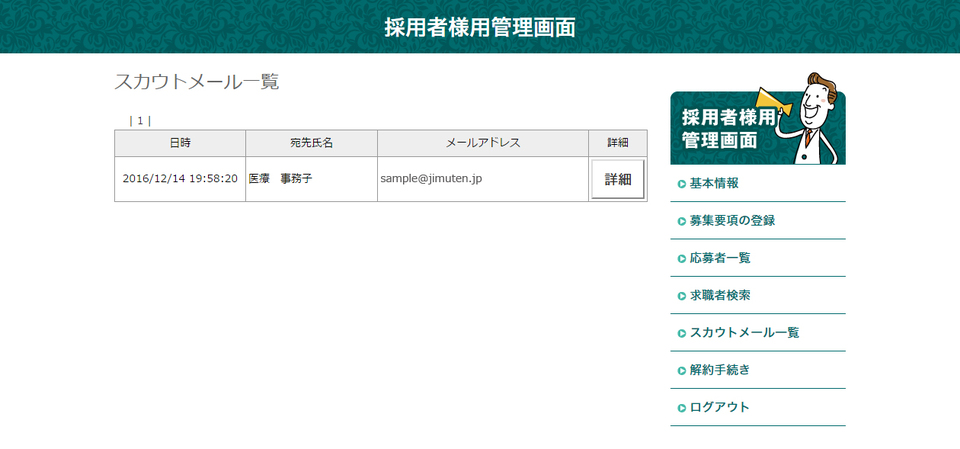Click the 宛先氏名 column header
960x449 pixels.
click(x=312, y=143)
